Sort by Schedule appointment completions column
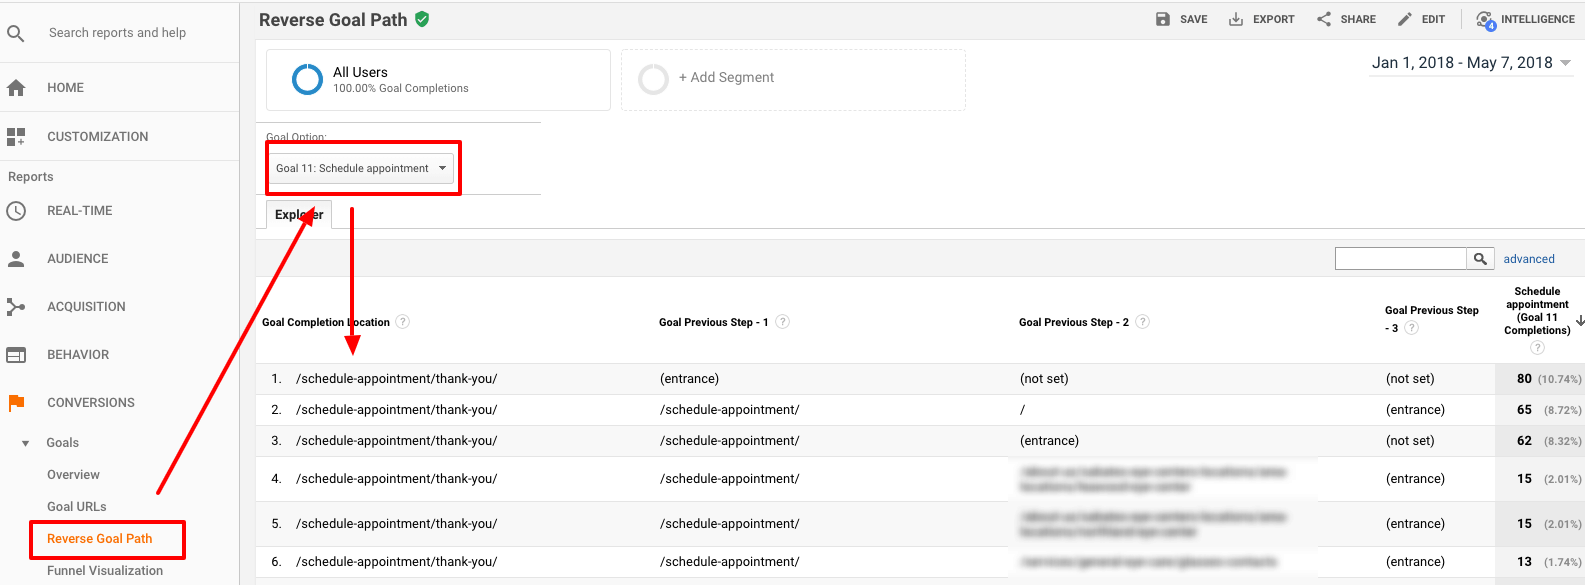 1537,311
